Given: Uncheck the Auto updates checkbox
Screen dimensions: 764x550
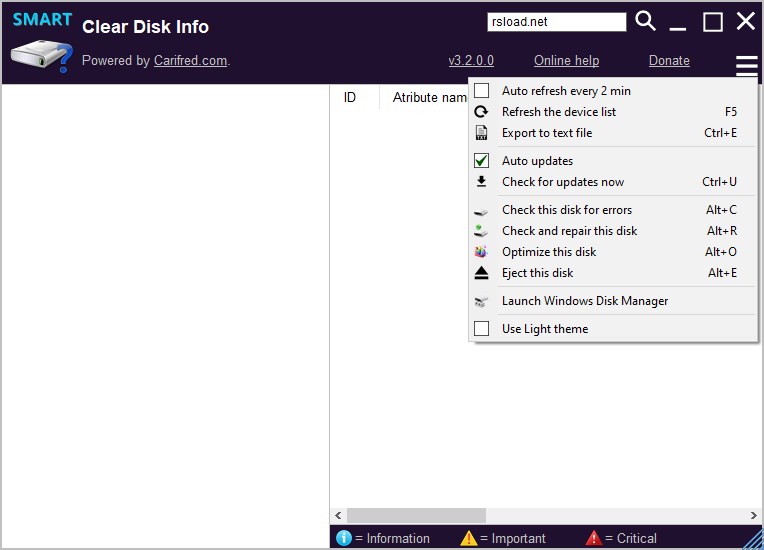Looking at the screenshot, I should click(x=481, y=160).
